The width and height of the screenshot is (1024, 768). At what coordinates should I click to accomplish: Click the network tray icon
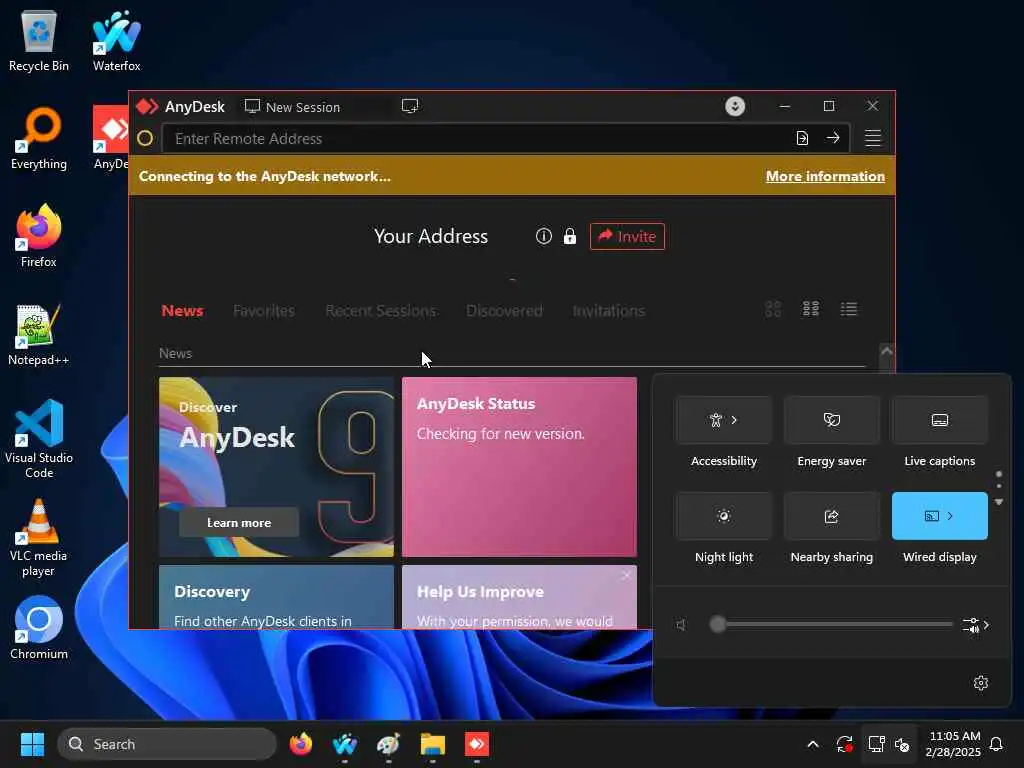click(x=876, y=744)
